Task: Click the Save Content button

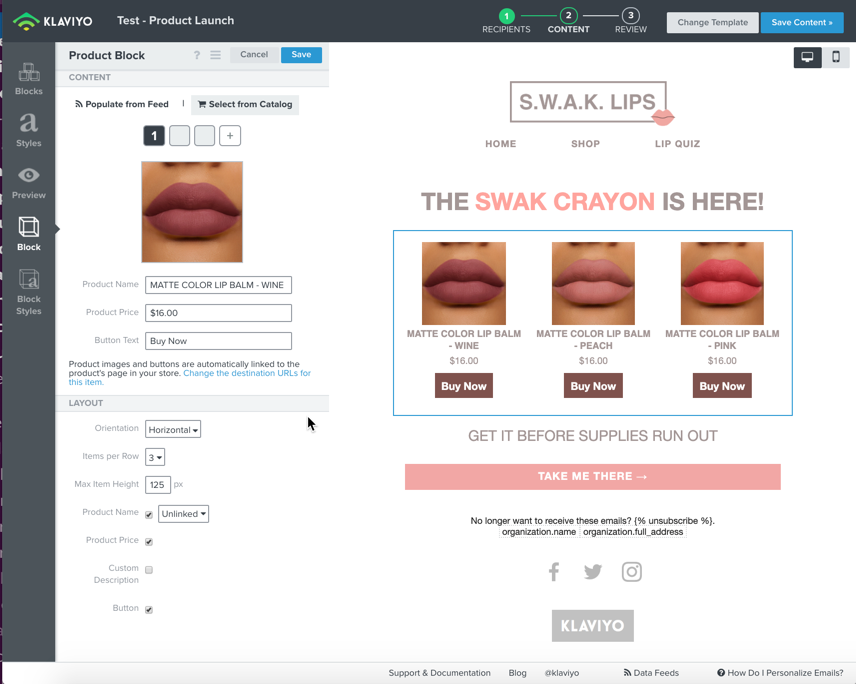Action: 802,22
